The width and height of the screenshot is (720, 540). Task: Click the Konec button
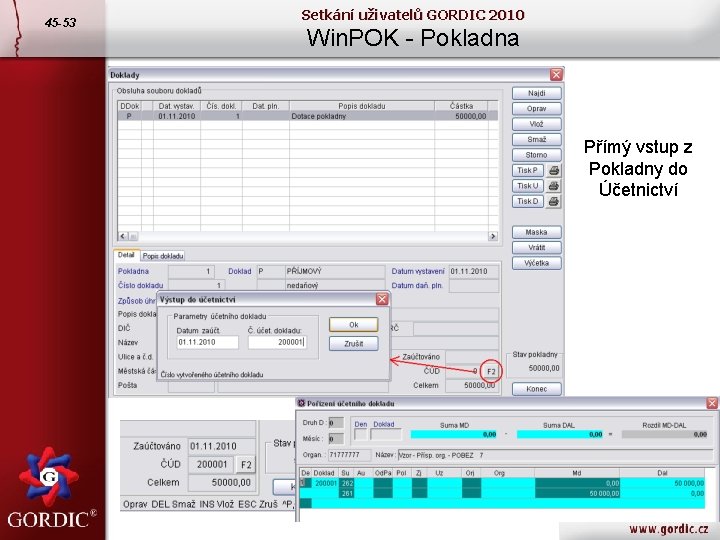(x=536, y=389)
